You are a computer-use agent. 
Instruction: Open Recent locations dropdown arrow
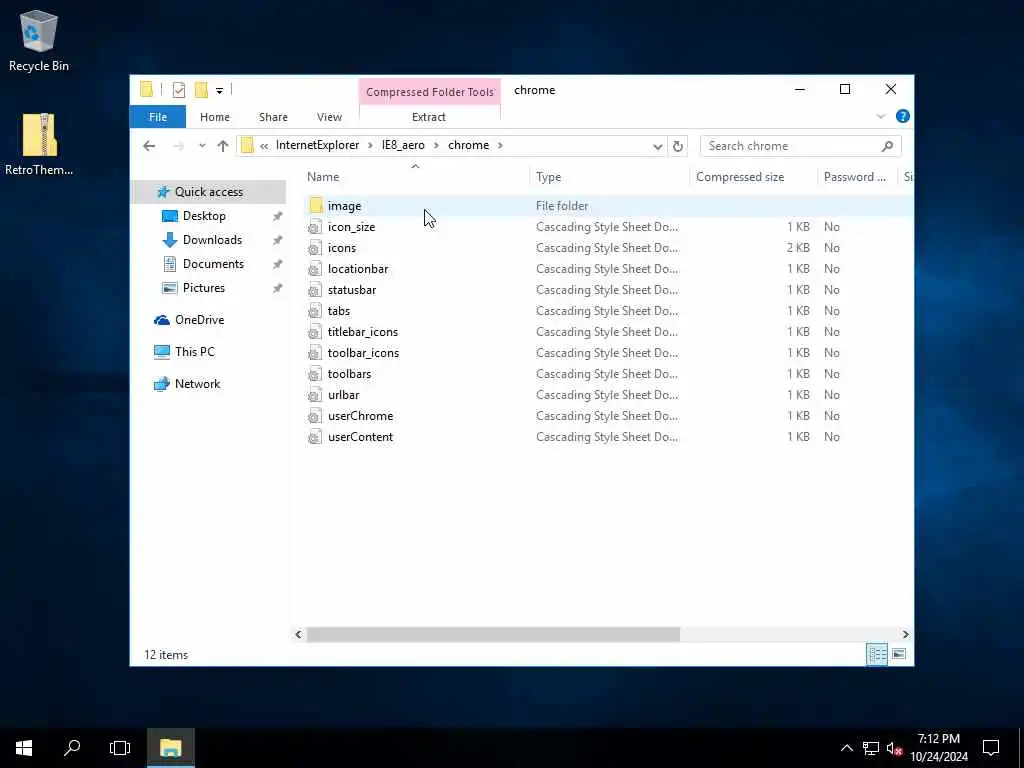pyautogui.click(x=202, y=146)
